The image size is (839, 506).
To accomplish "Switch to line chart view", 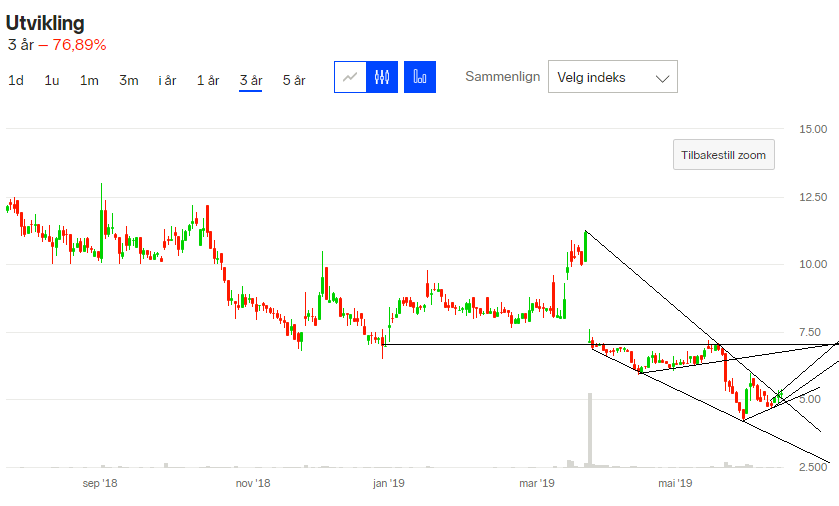I will click(x=350, y=77).
